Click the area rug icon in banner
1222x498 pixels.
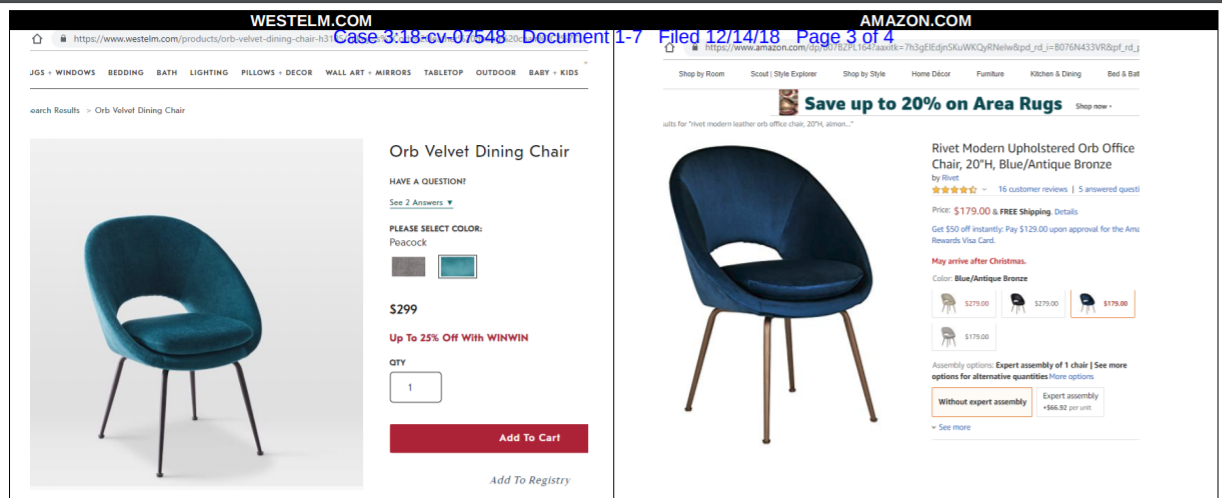(x=789, y=103)
